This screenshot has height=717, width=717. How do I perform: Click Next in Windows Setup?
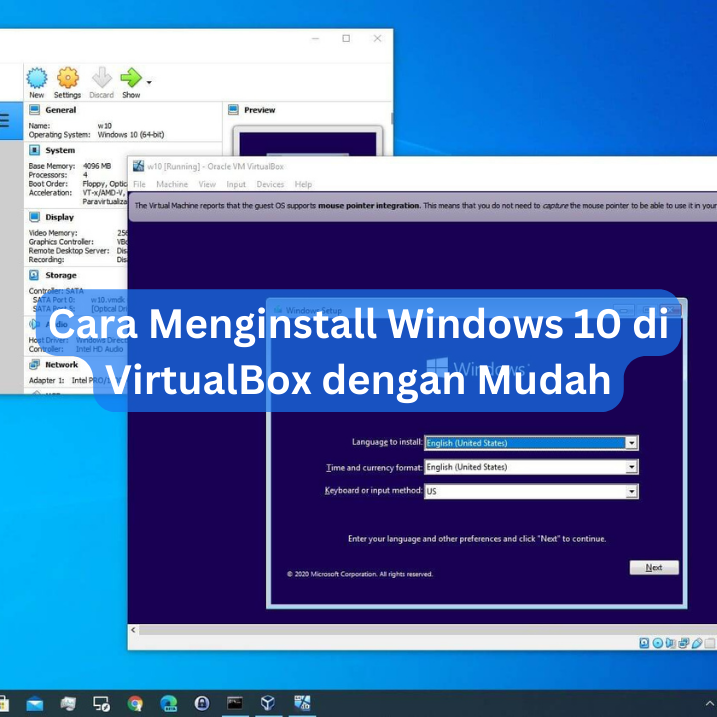tap(654, 567)
